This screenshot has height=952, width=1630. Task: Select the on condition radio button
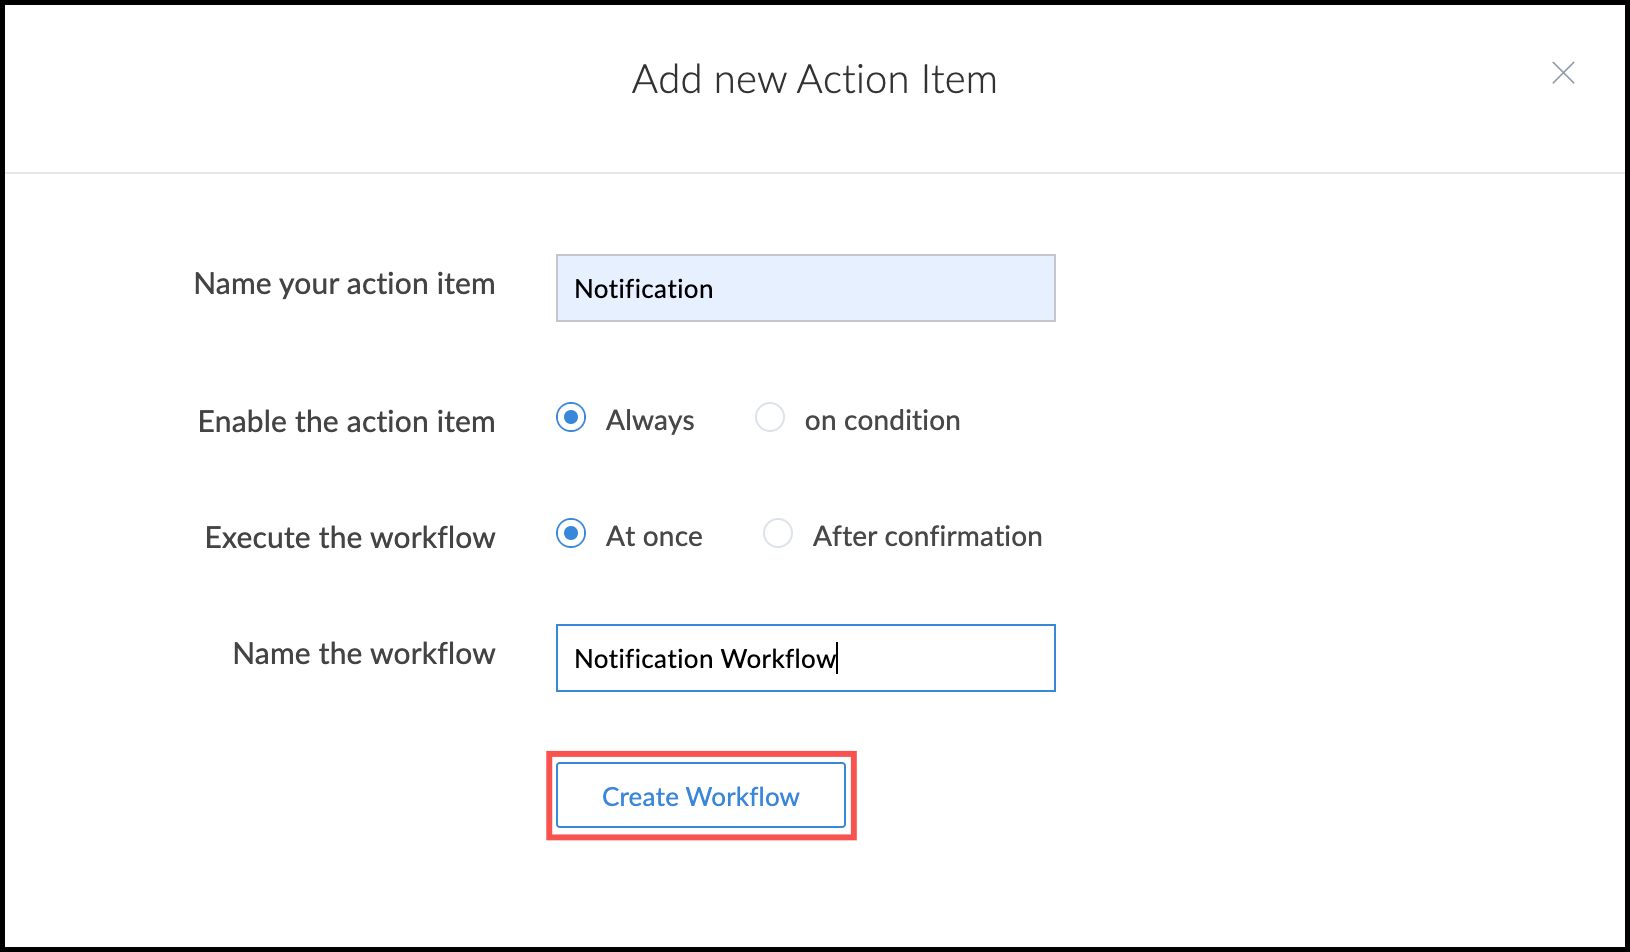tap(770, 418)
